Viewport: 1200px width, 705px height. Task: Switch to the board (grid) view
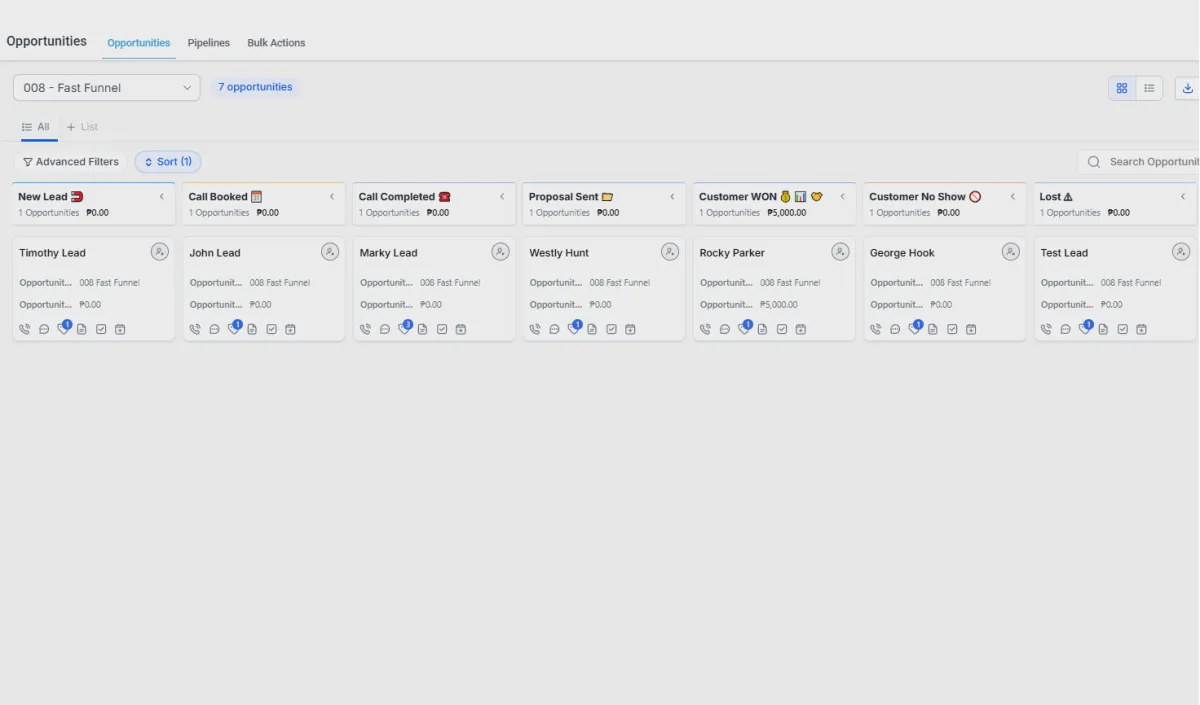coord(1122,88)
